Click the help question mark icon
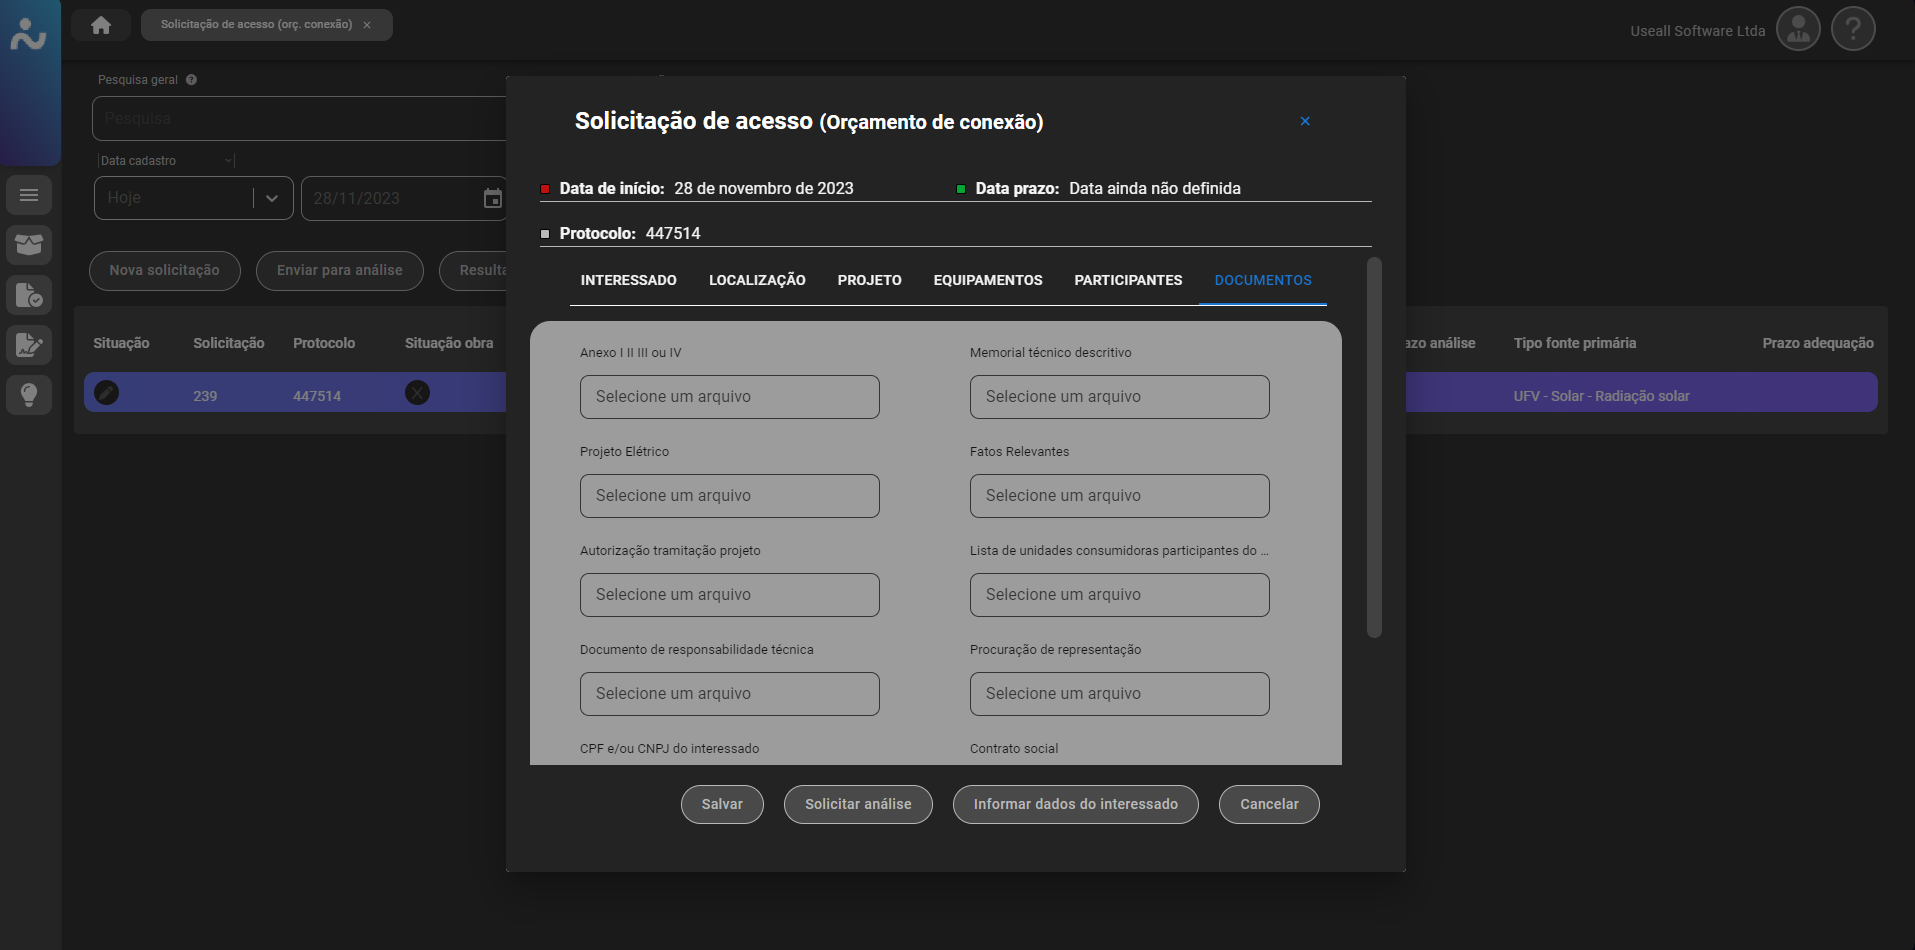The width and height of the screenshot is (1915, 950). (x=1852, y=30)
